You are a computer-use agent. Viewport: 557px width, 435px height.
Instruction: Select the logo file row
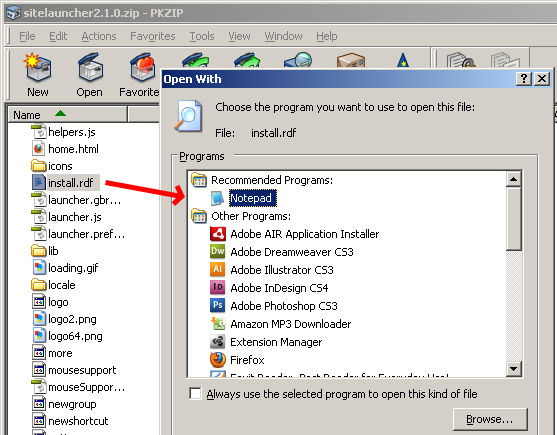point(50,302)
